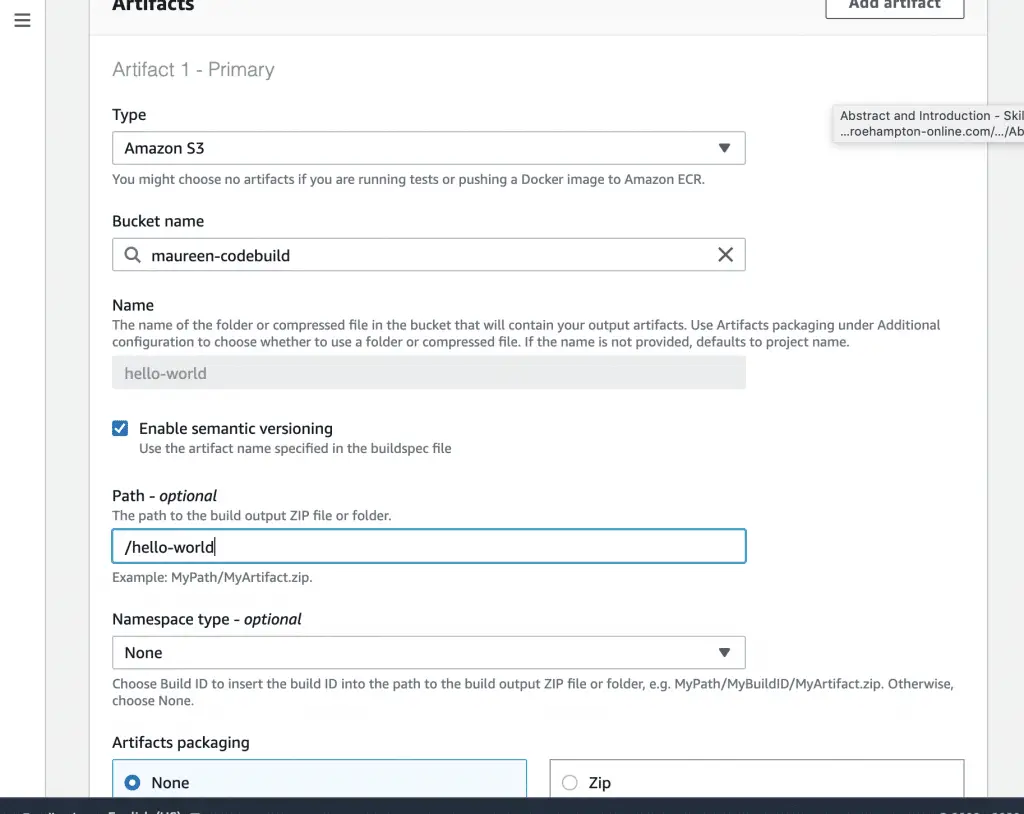1024x814 pixels.
Task: Expand the Namespace type dropdown showing None
Action: [428, 653]
